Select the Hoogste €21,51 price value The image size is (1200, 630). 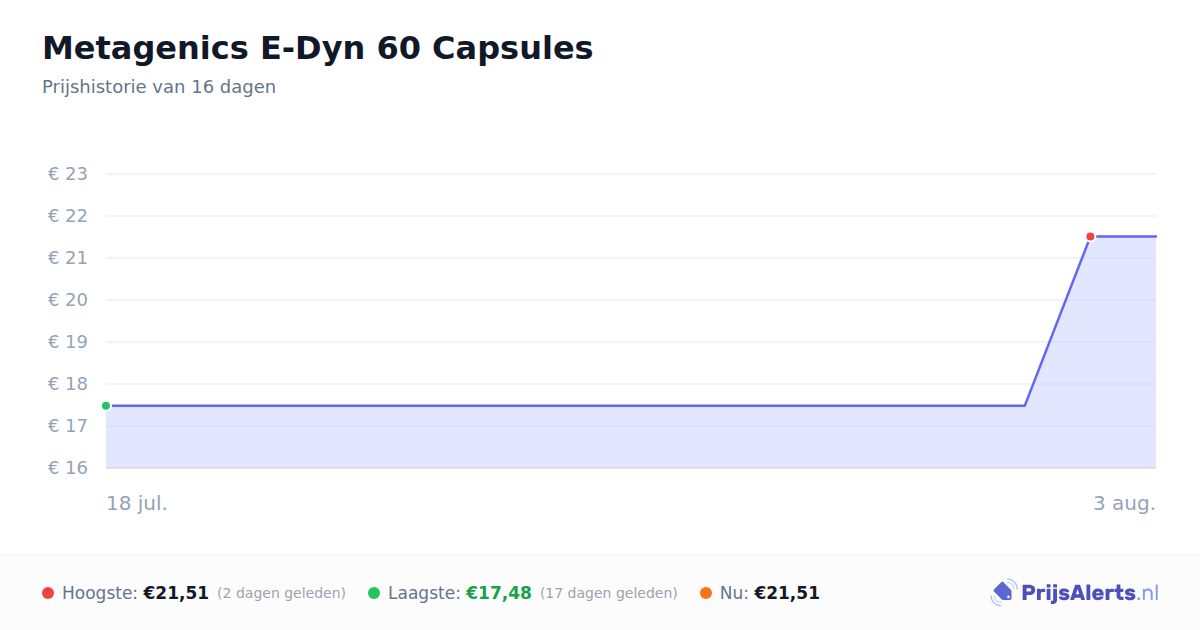point(176,593)
